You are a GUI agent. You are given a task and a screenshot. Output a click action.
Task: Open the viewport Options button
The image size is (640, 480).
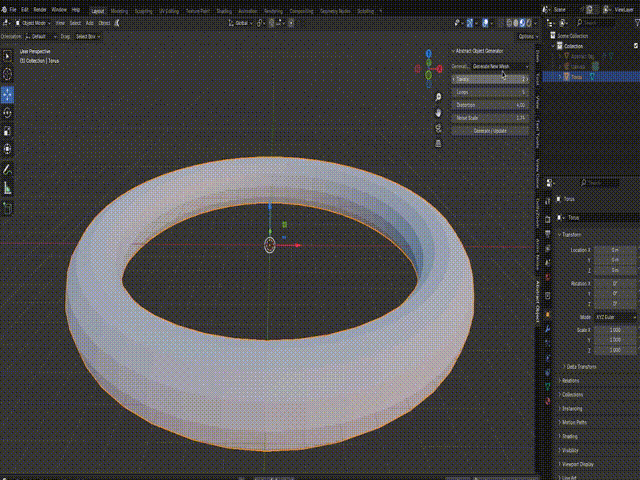click(x=528, y=36)
